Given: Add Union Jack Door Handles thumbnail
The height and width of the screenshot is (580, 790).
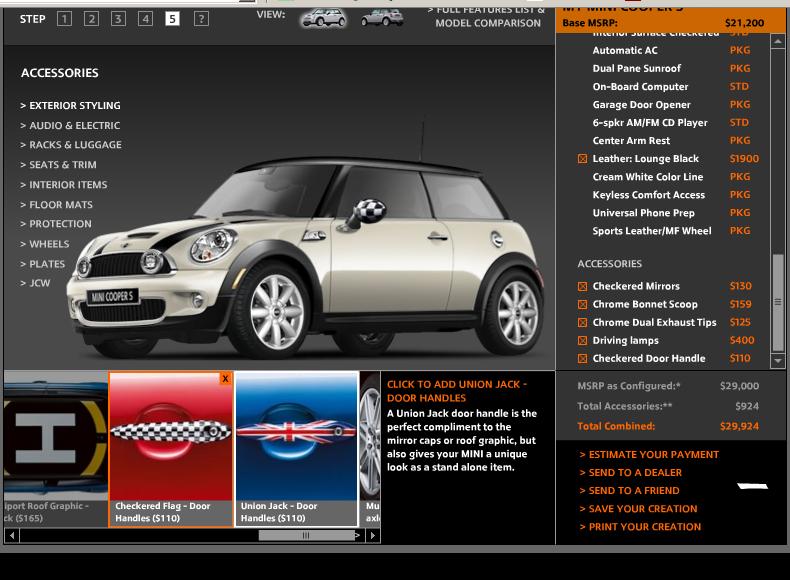Looking at the screenshot, I should point(297,449).
